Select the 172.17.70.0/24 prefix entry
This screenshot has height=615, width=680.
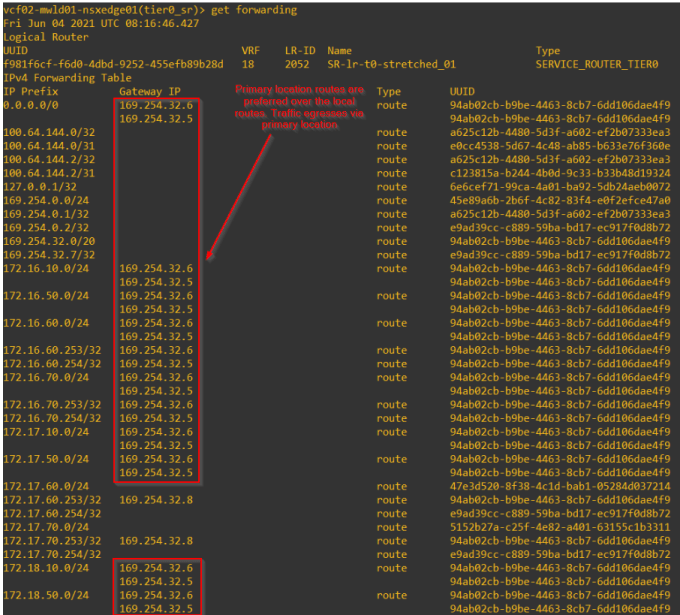pyautogui.click(x=46, y=527)
